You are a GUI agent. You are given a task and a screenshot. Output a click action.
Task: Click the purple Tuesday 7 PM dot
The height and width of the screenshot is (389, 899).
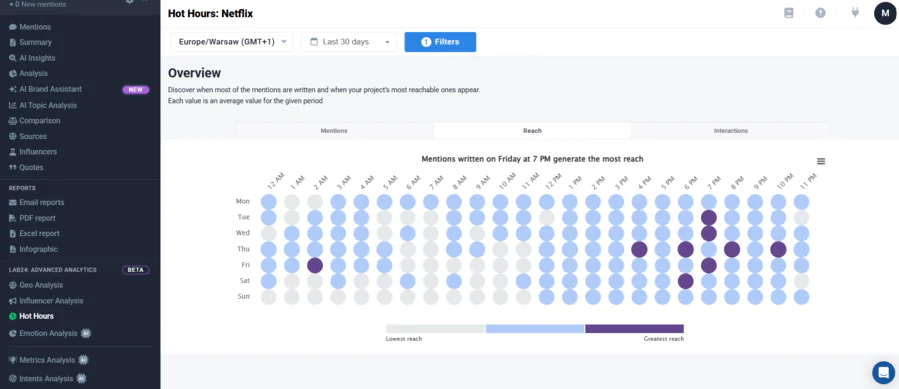click(x=709, y=217)
